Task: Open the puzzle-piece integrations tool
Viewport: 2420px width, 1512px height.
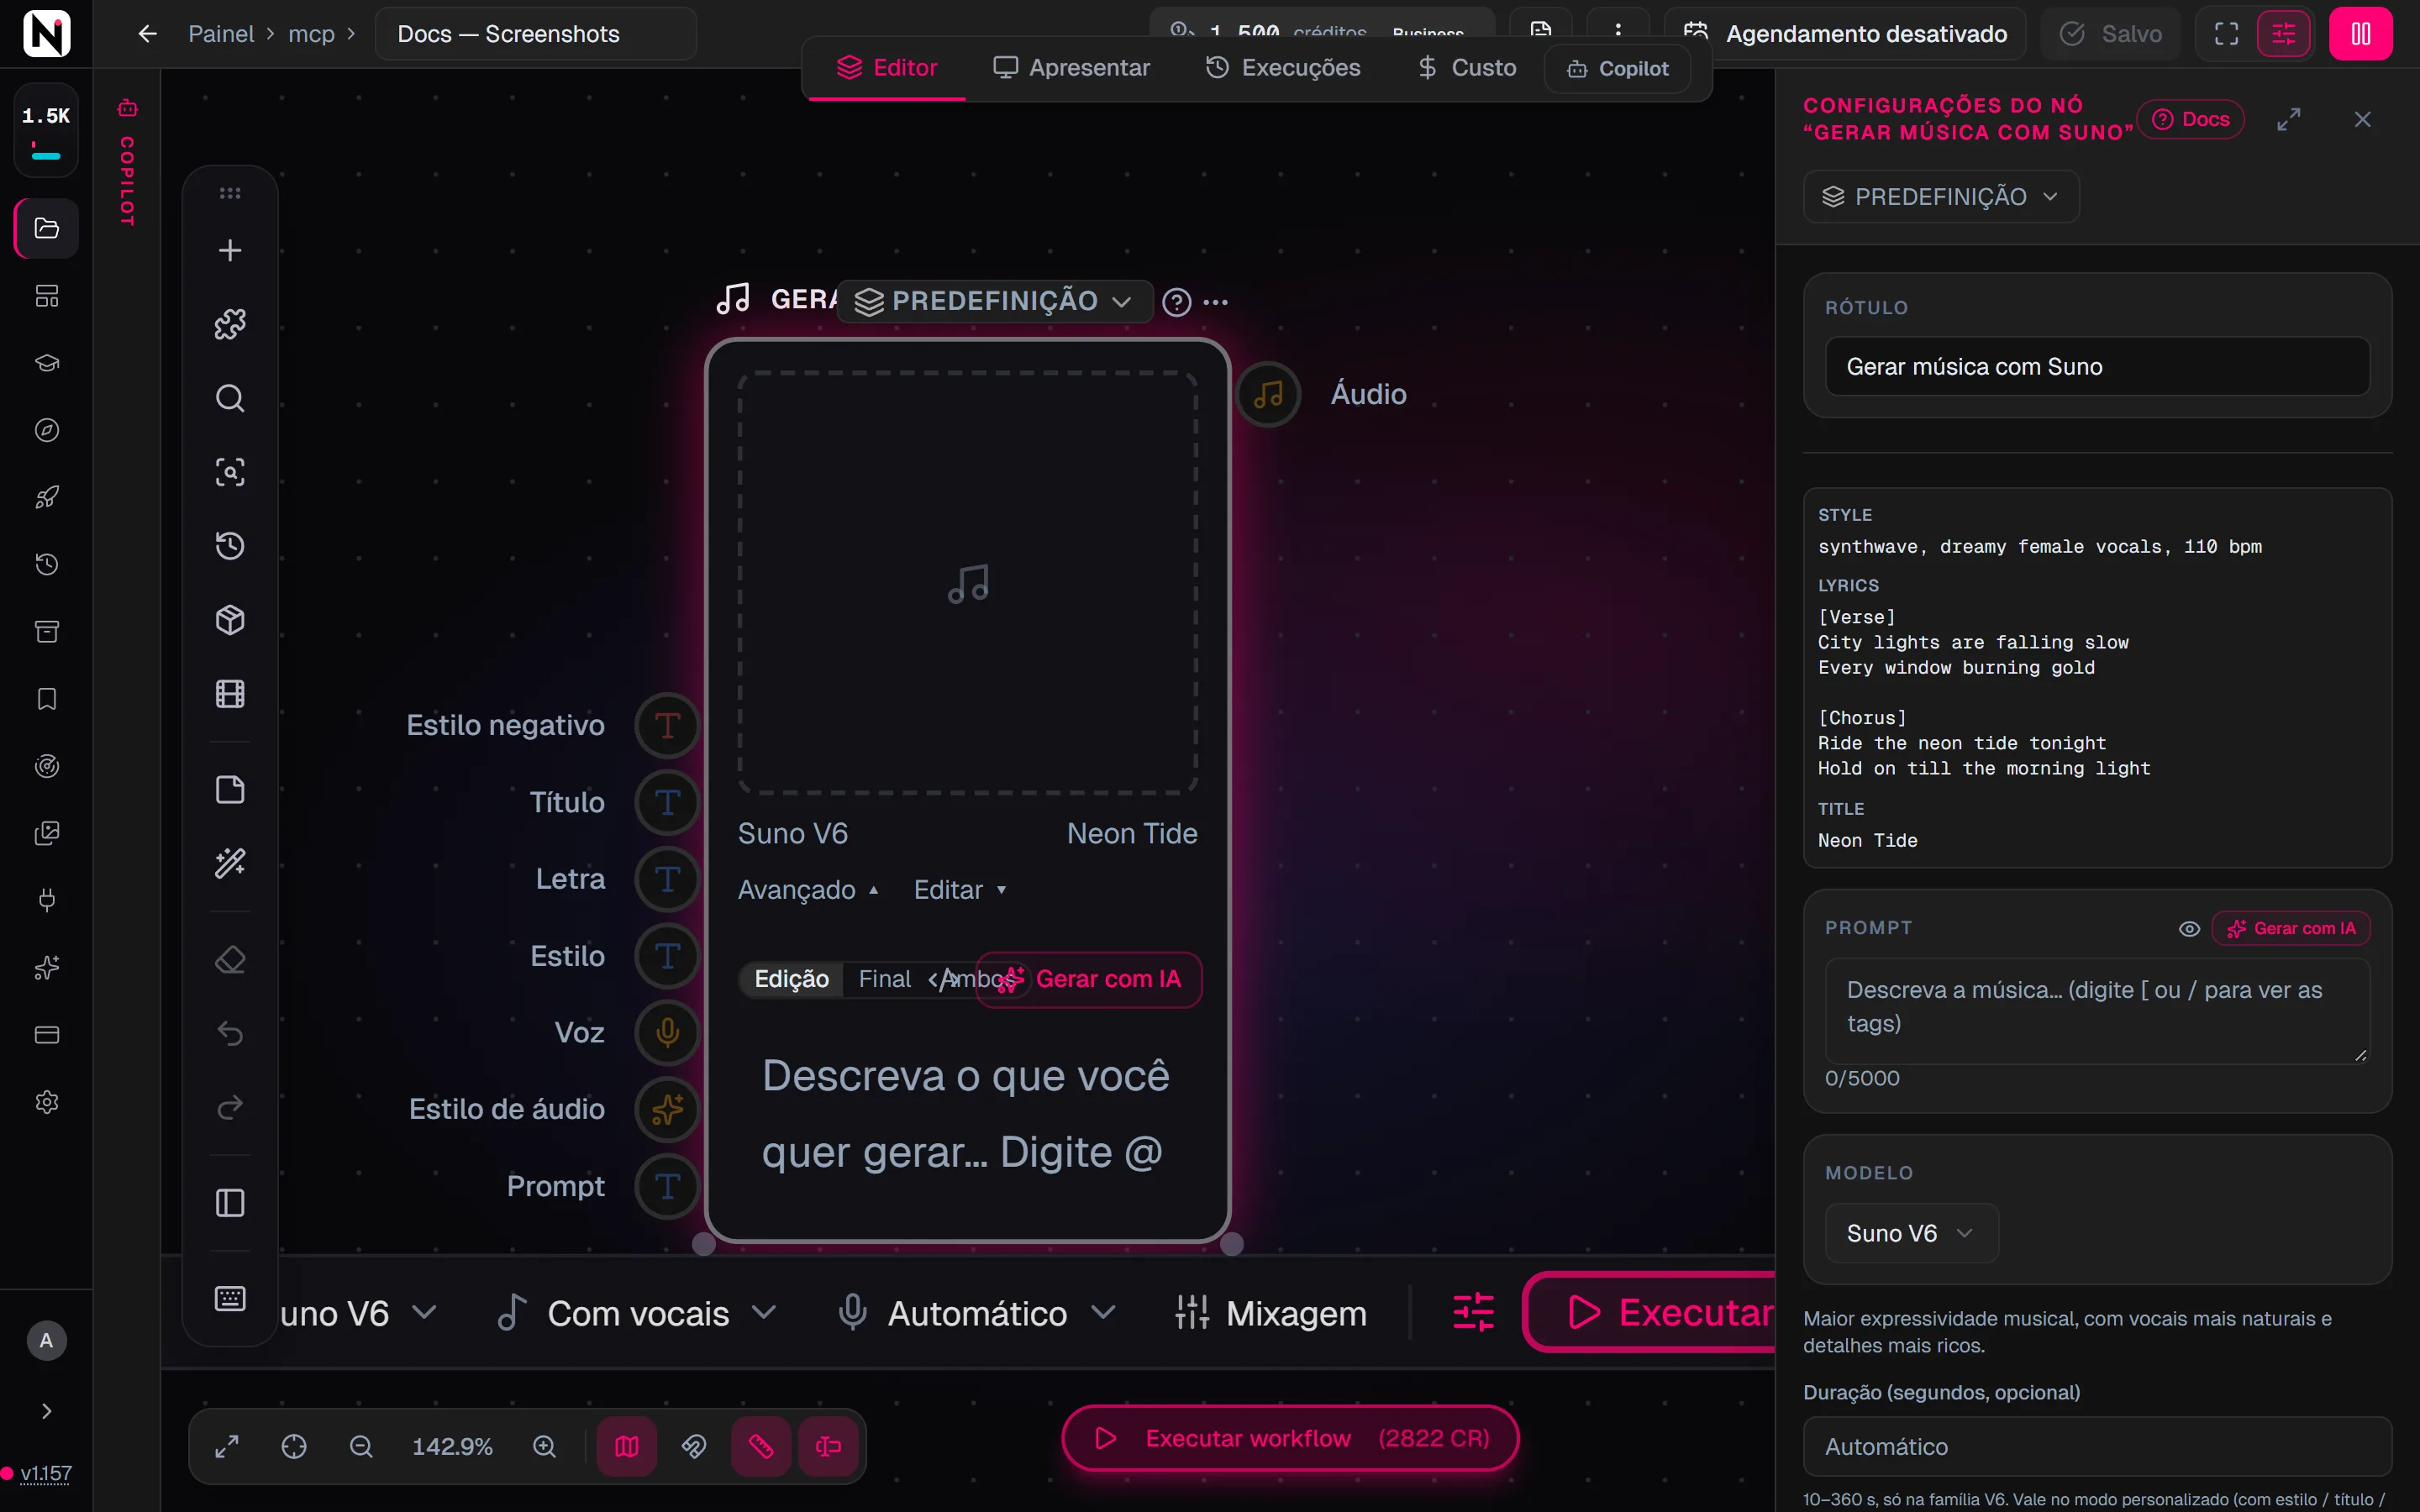Action: (230, 324)
